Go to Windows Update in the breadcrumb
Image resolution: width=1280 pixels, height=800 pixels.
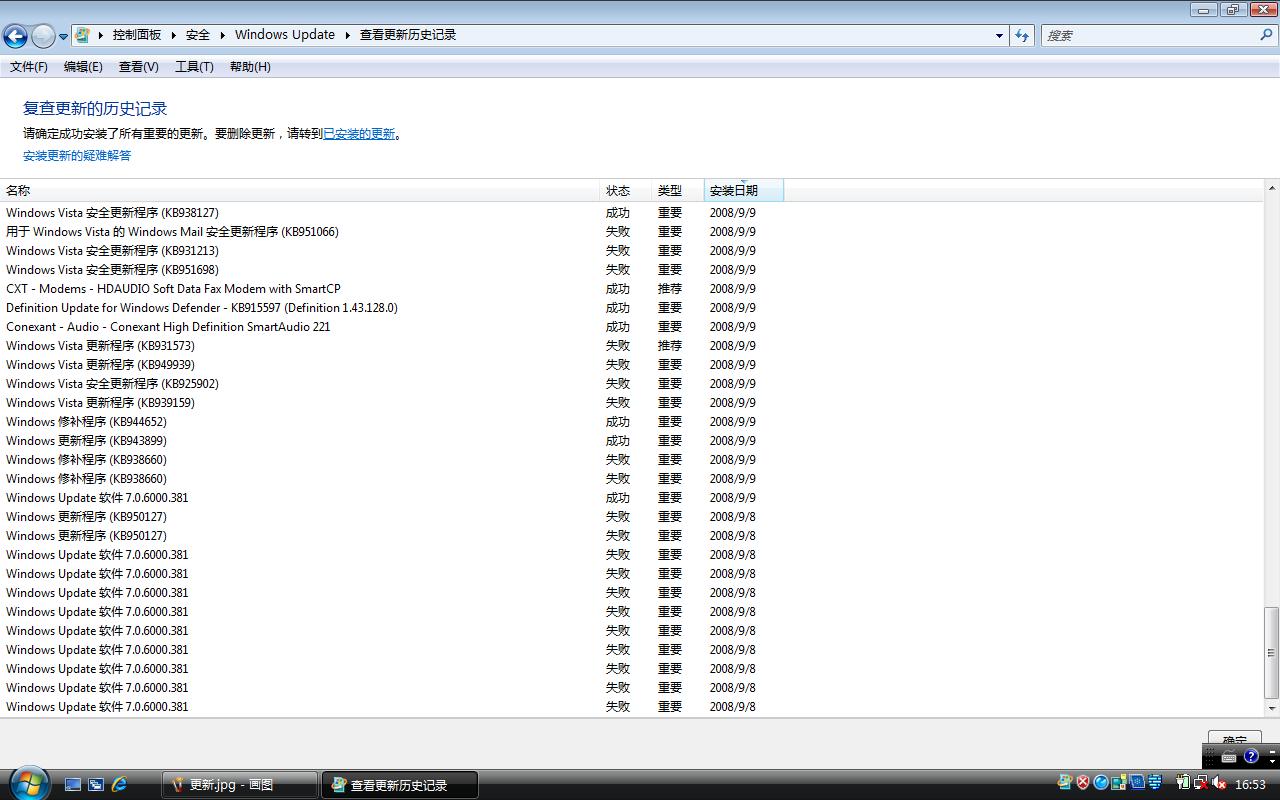pos(285,35)
